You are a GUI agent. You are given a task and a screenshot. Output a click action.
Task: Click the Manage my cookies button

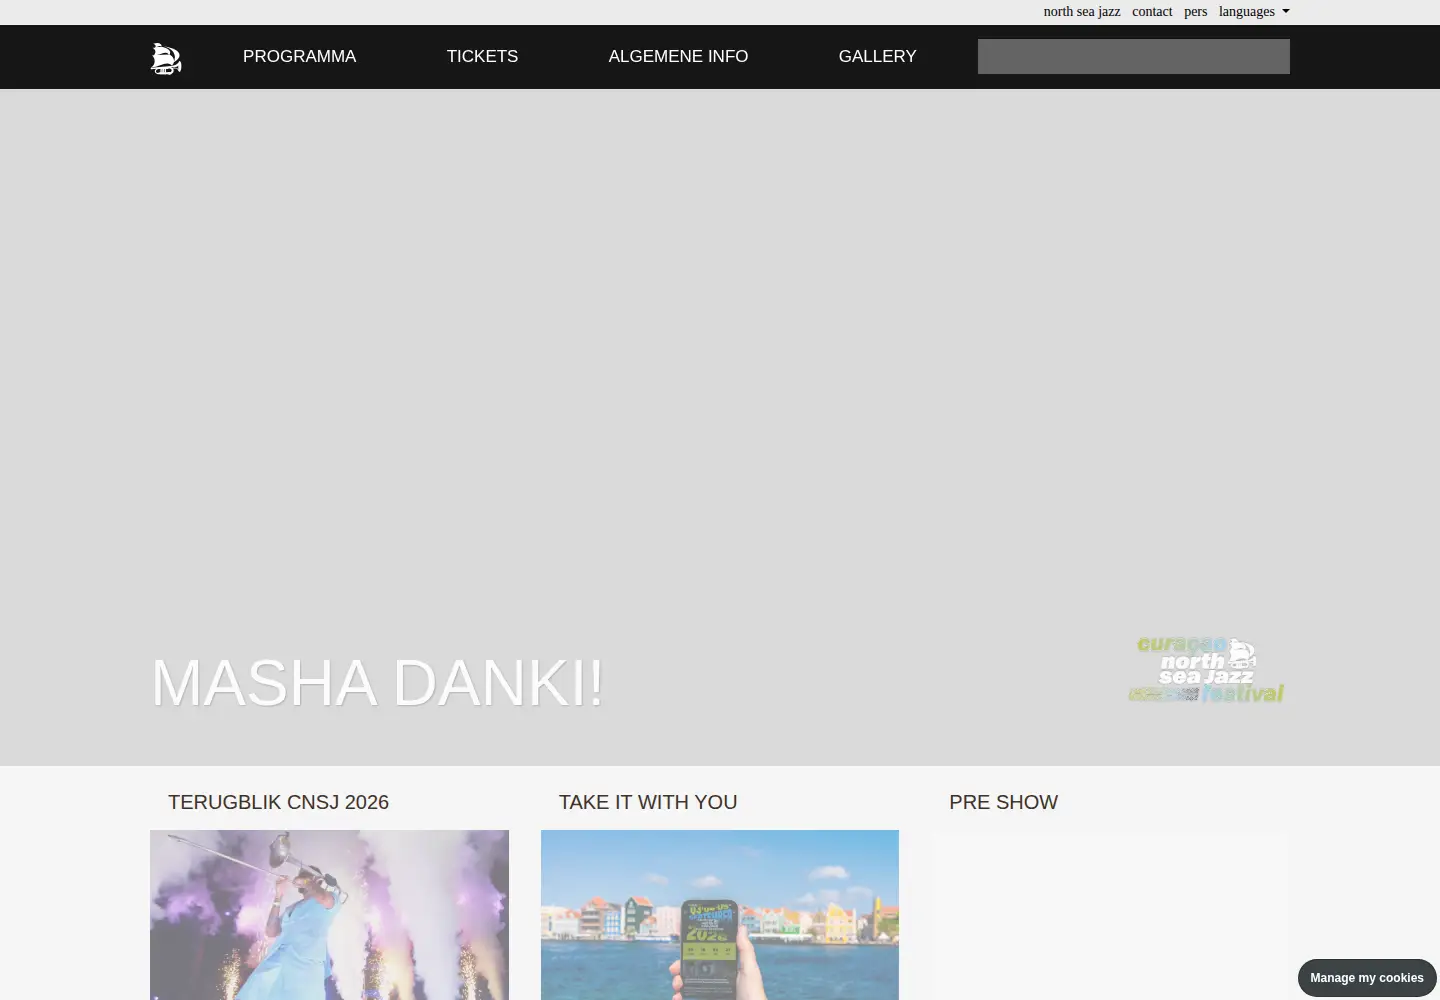(x=1367, y=978)
